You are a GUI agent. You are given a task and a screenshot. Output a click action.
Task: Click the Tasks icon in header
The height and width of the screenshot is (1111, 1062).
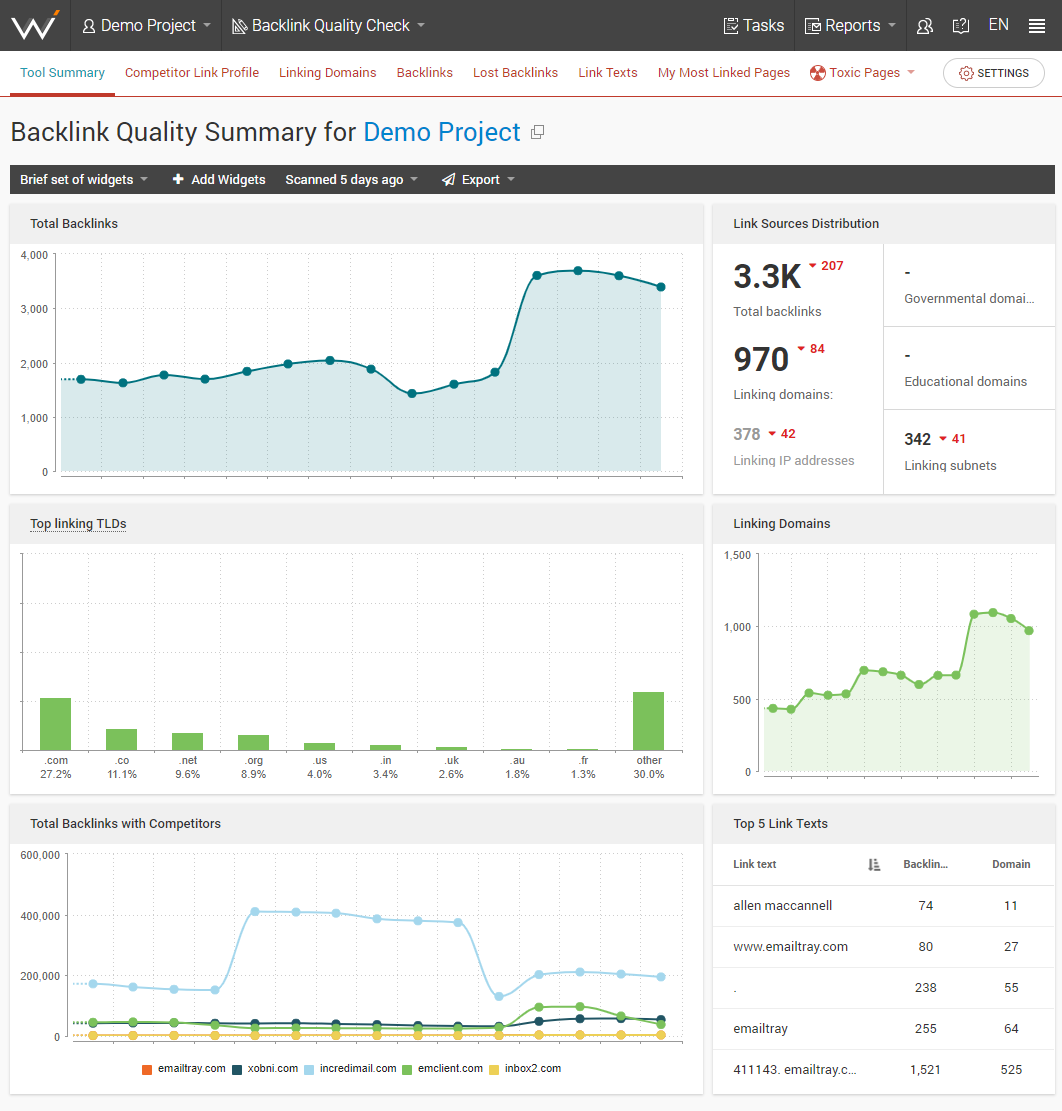point(730,26)
